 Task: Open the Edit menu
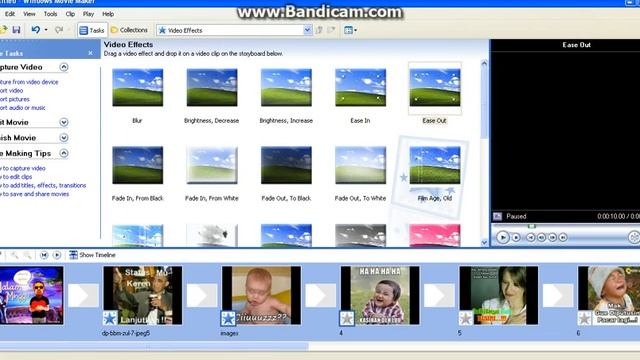tap(10, 14)
